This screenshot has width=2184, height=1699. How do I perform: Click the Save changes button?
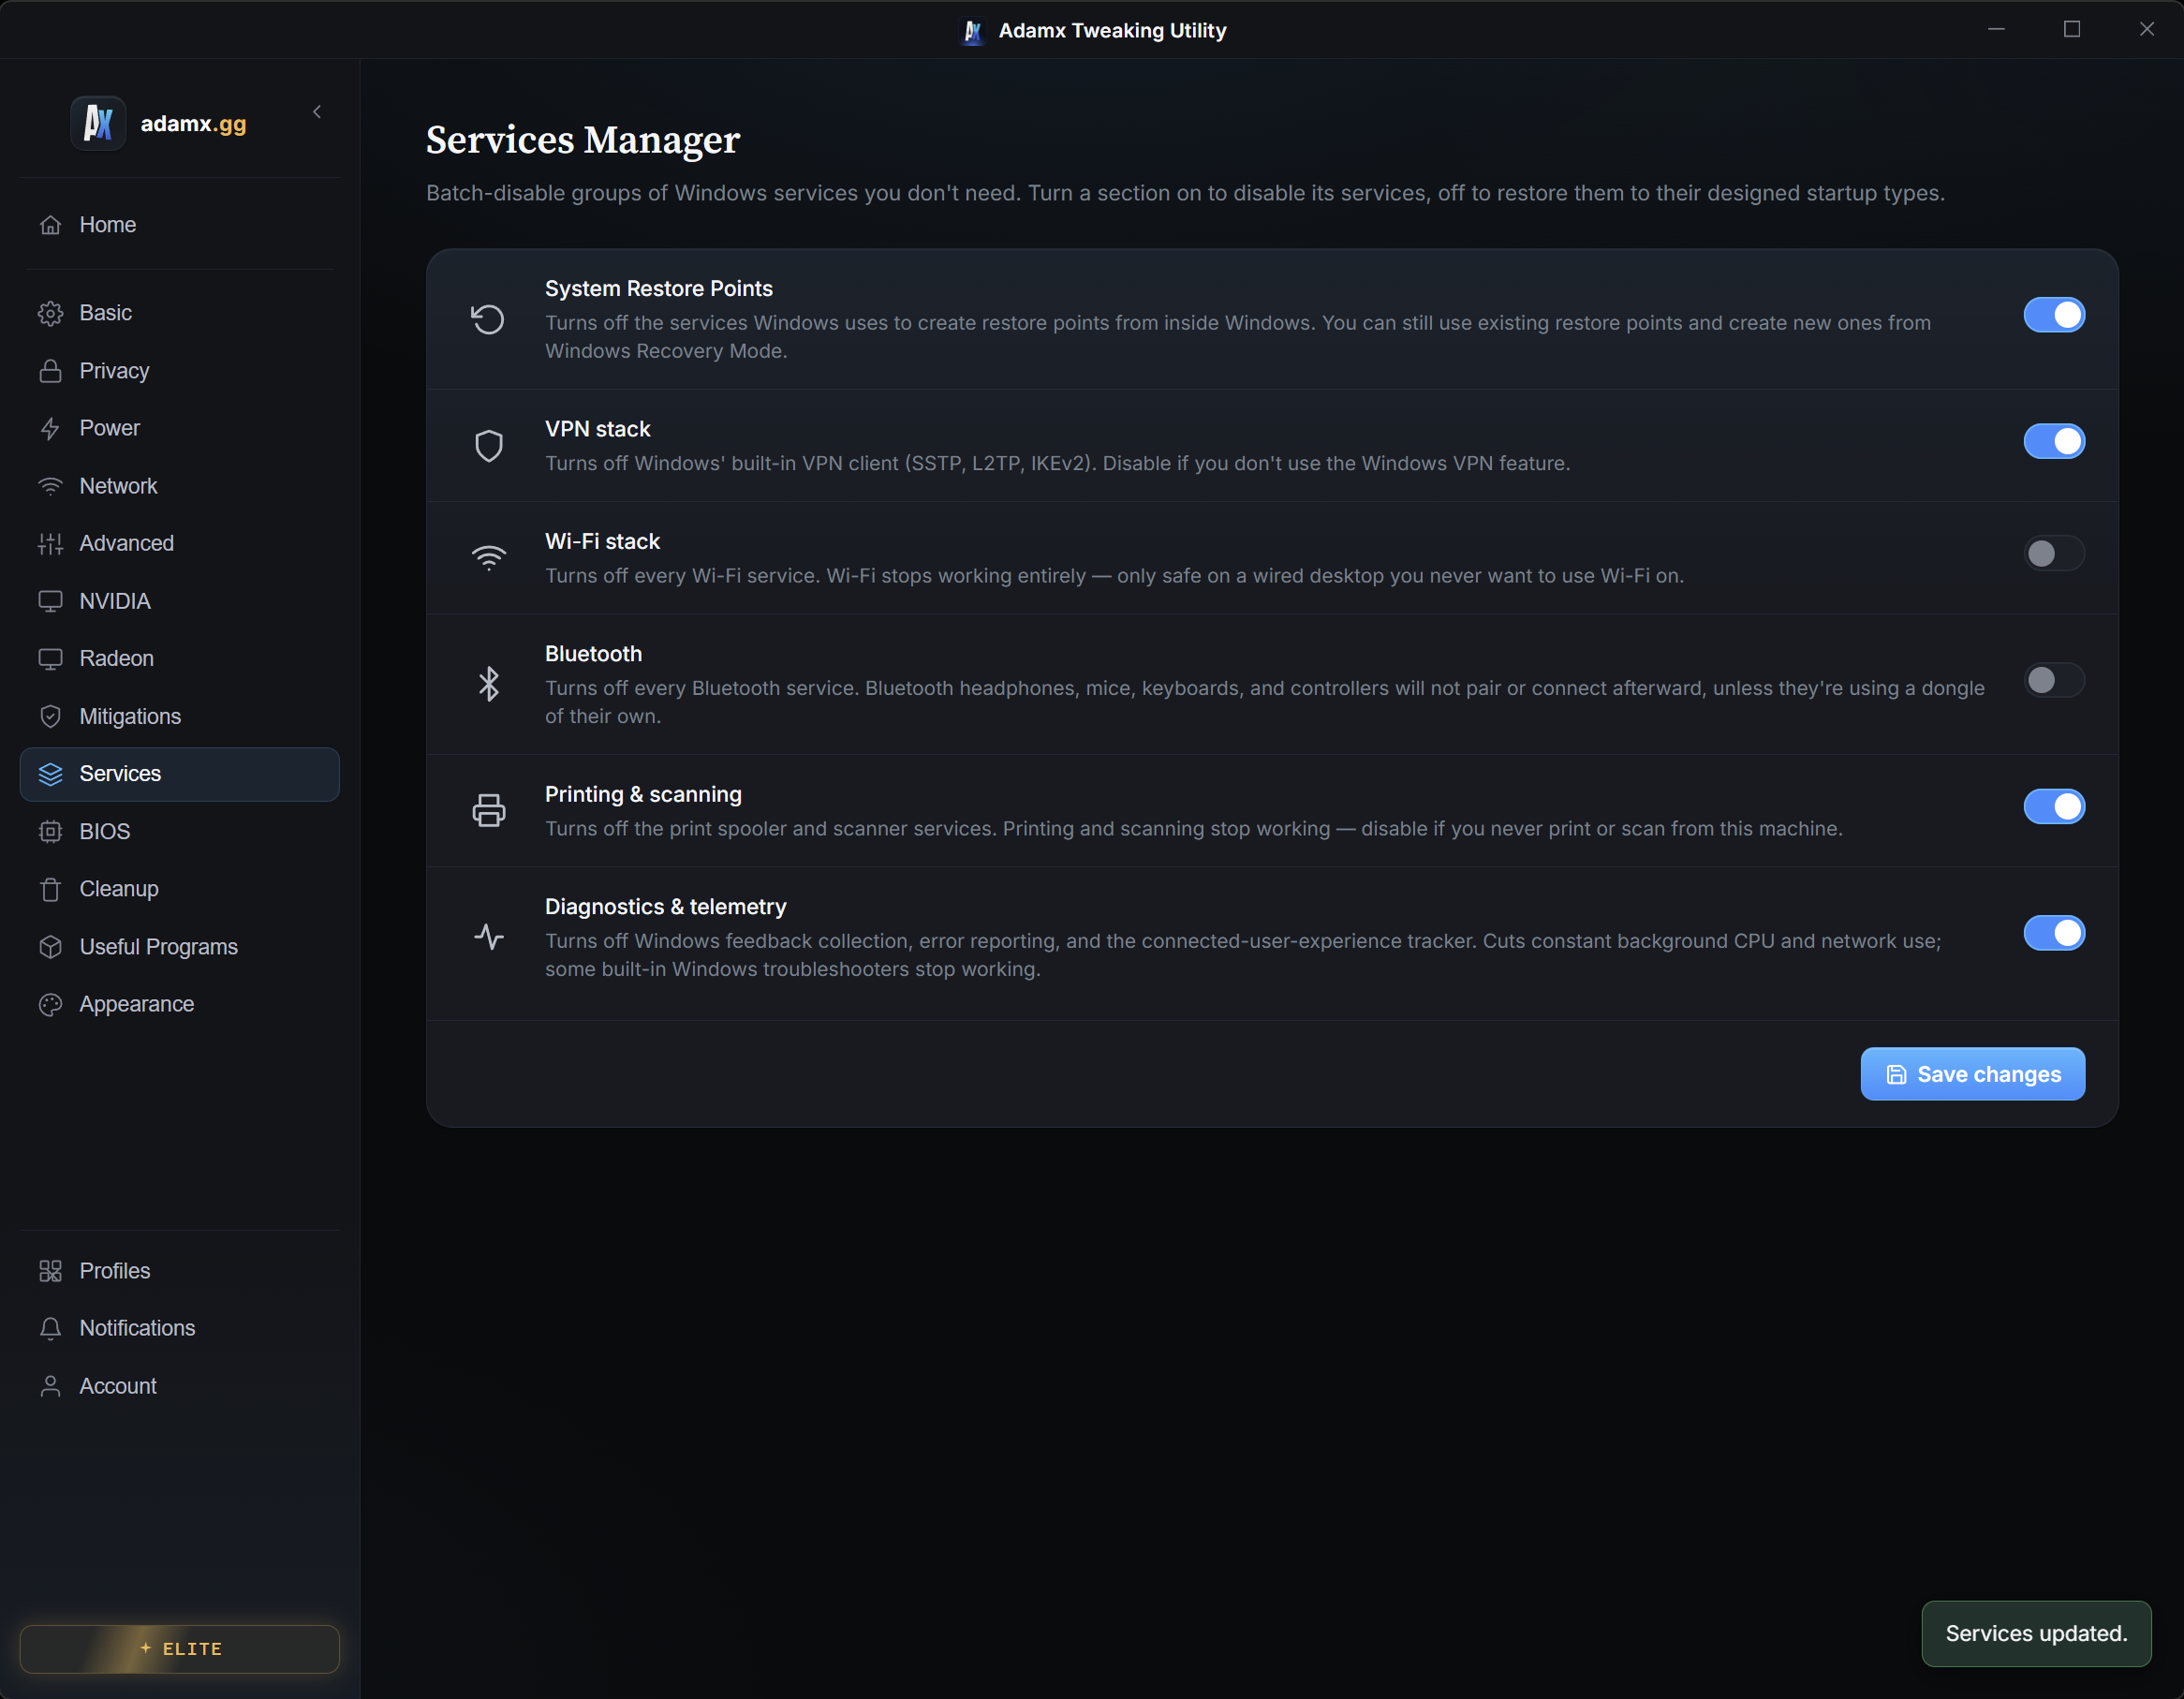pos(1972,1074)
